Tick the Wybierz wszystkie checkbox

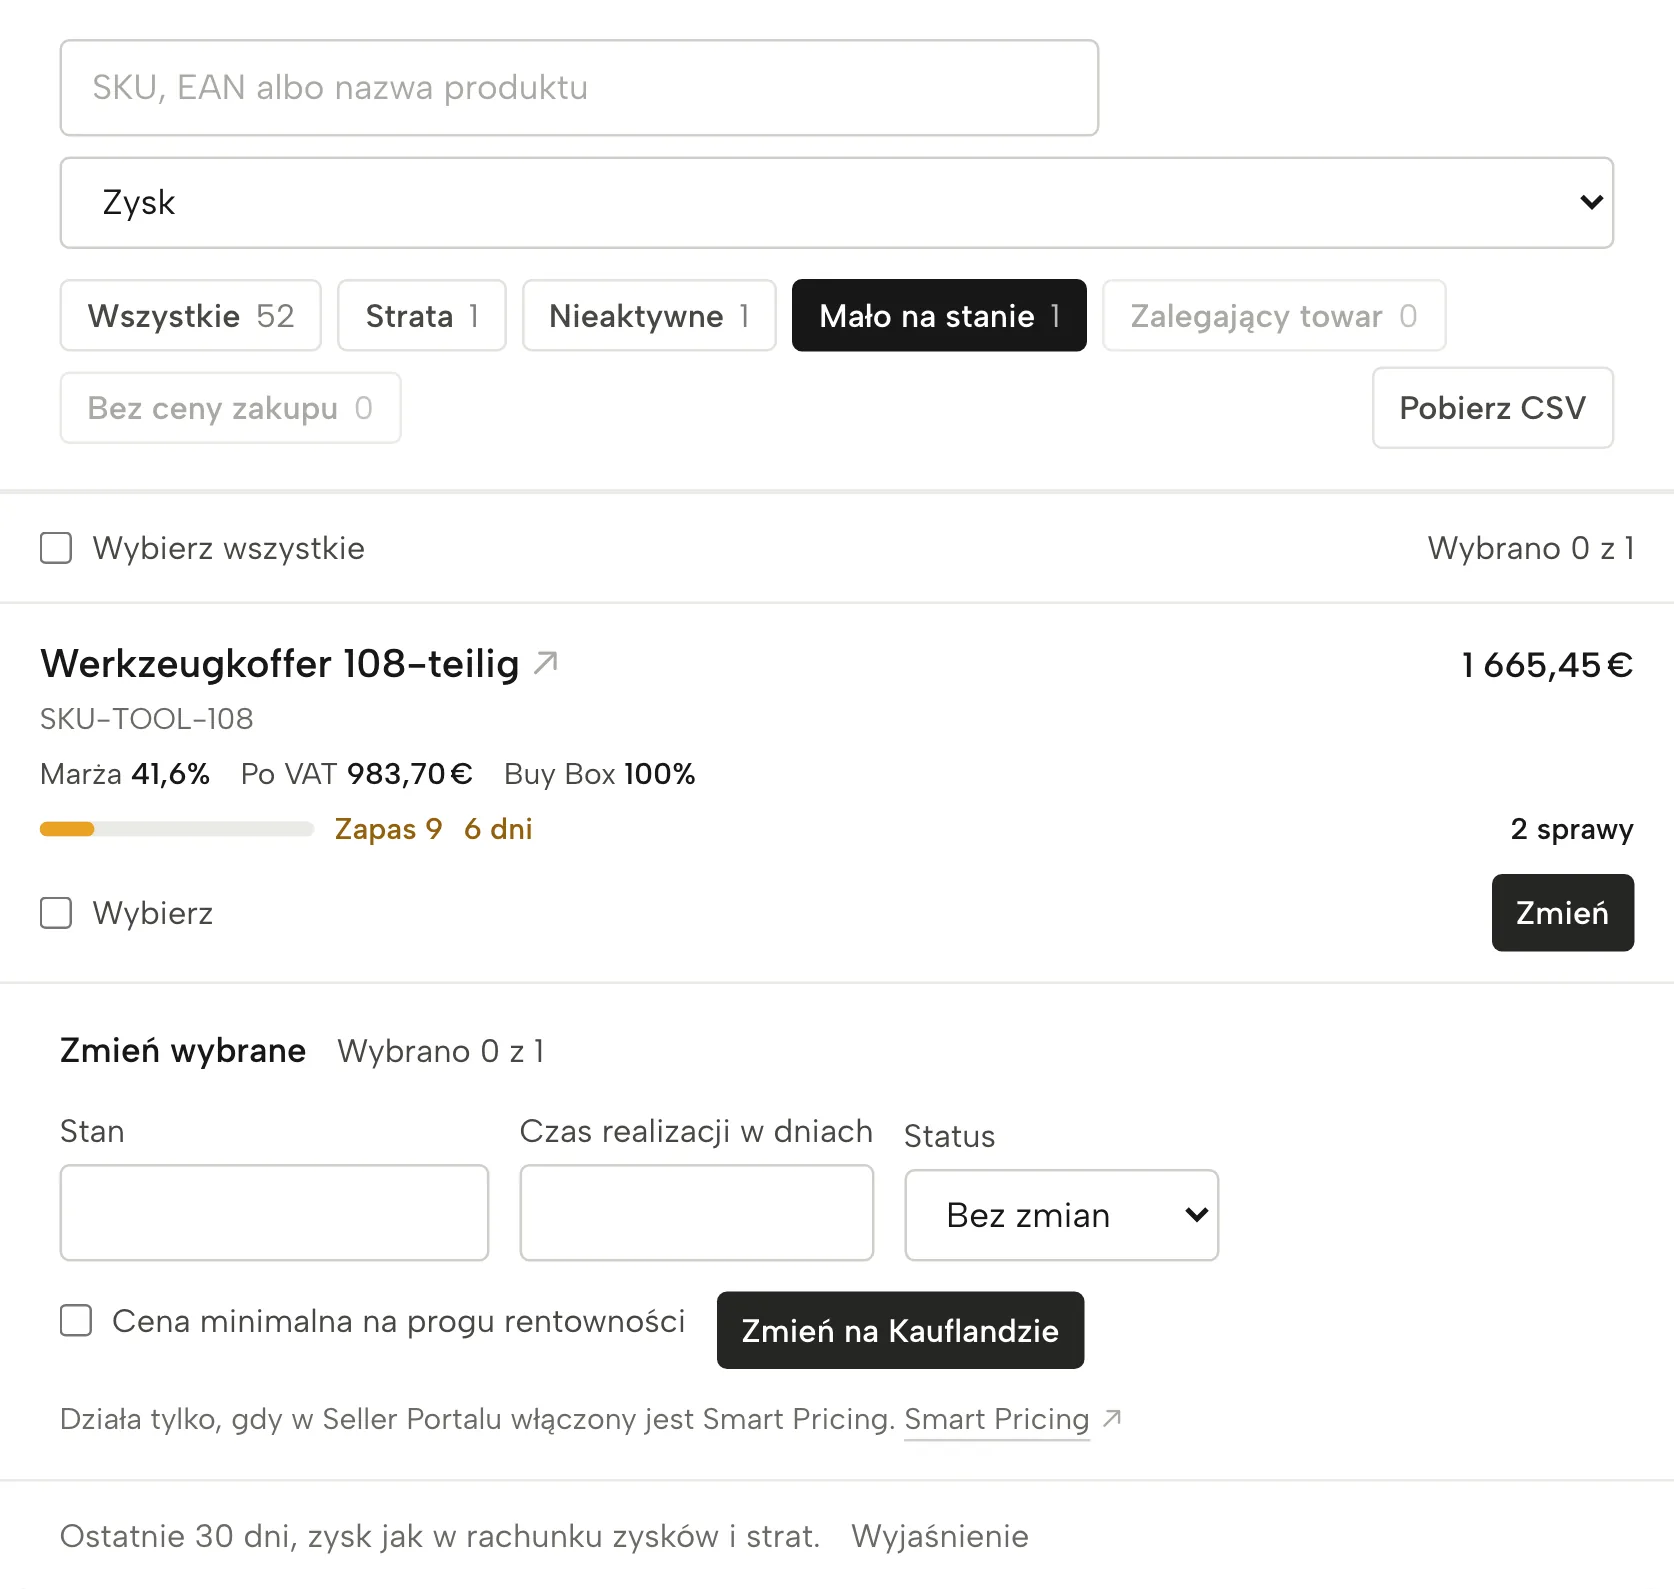[x=56, y=548]
